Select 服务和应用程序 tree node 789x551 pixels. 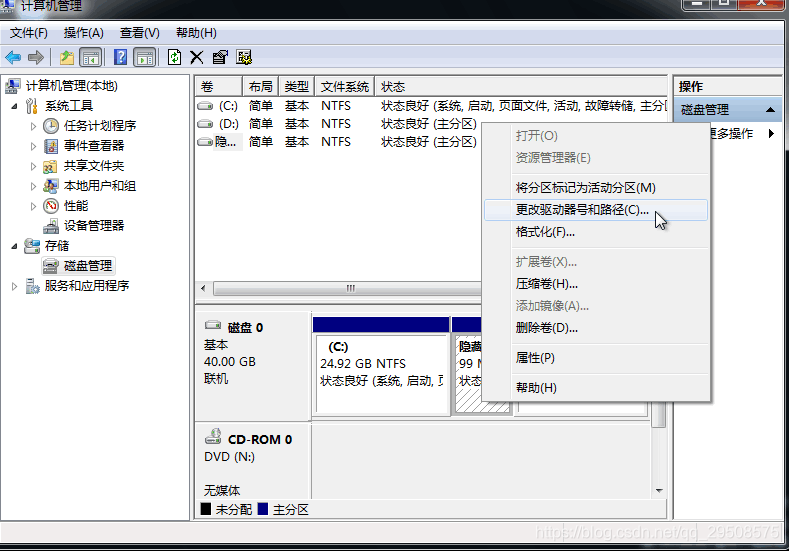tap(87, 286)
